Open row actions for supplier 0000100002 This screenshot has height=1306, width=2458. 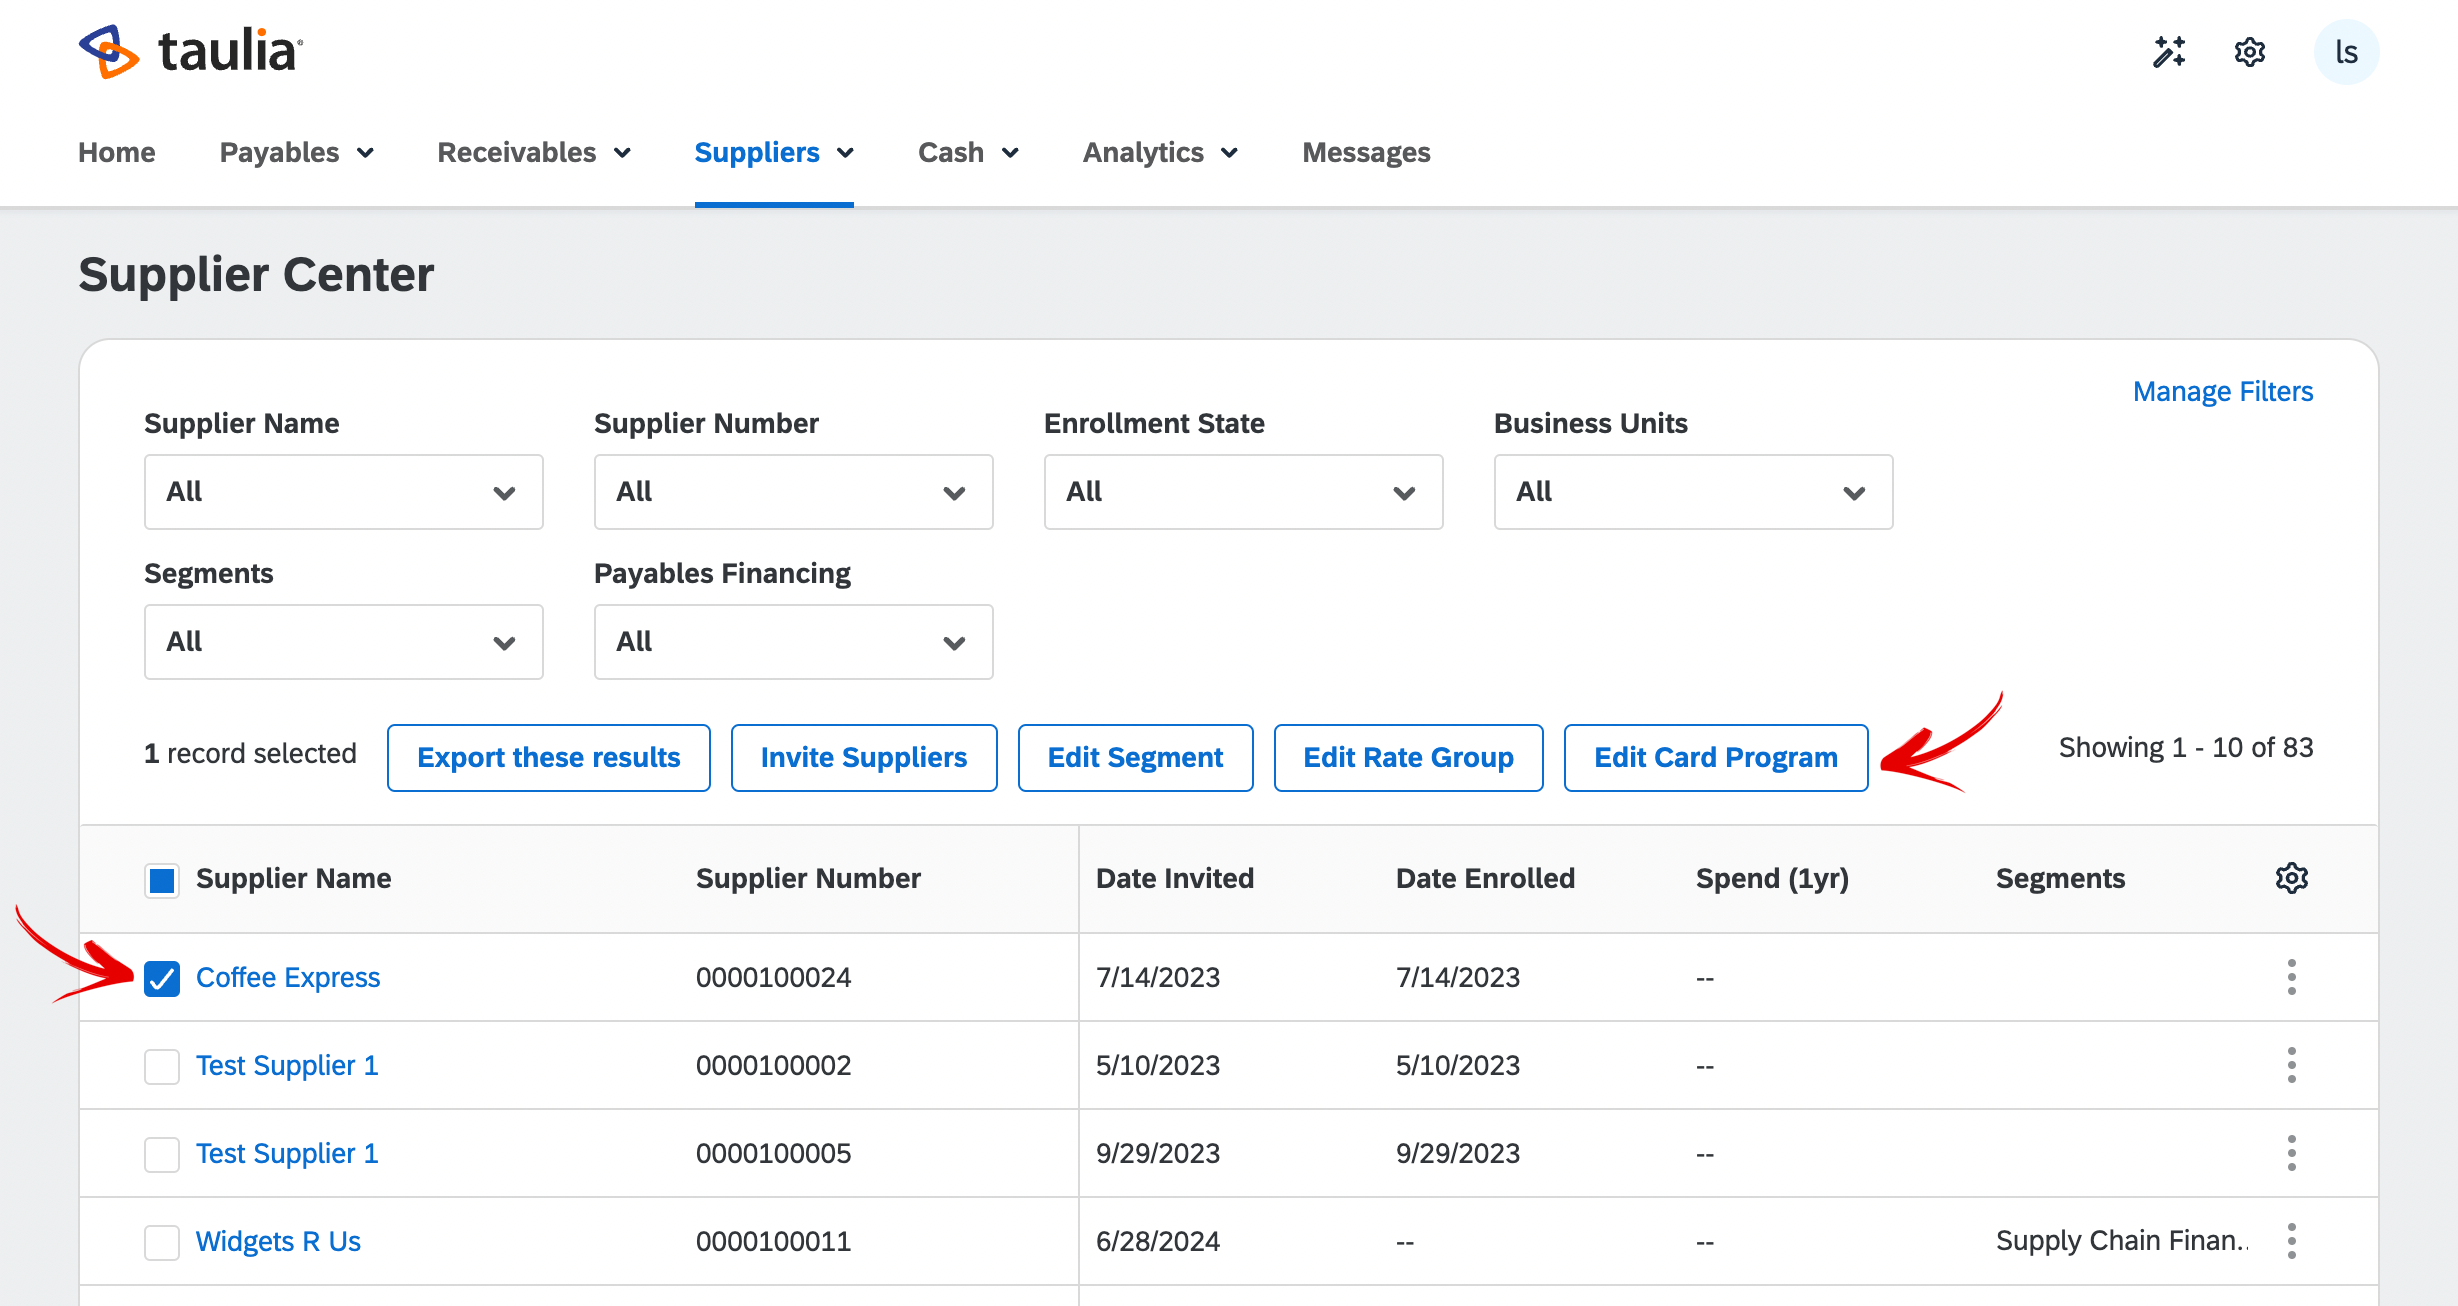tap(2291, 1065)
